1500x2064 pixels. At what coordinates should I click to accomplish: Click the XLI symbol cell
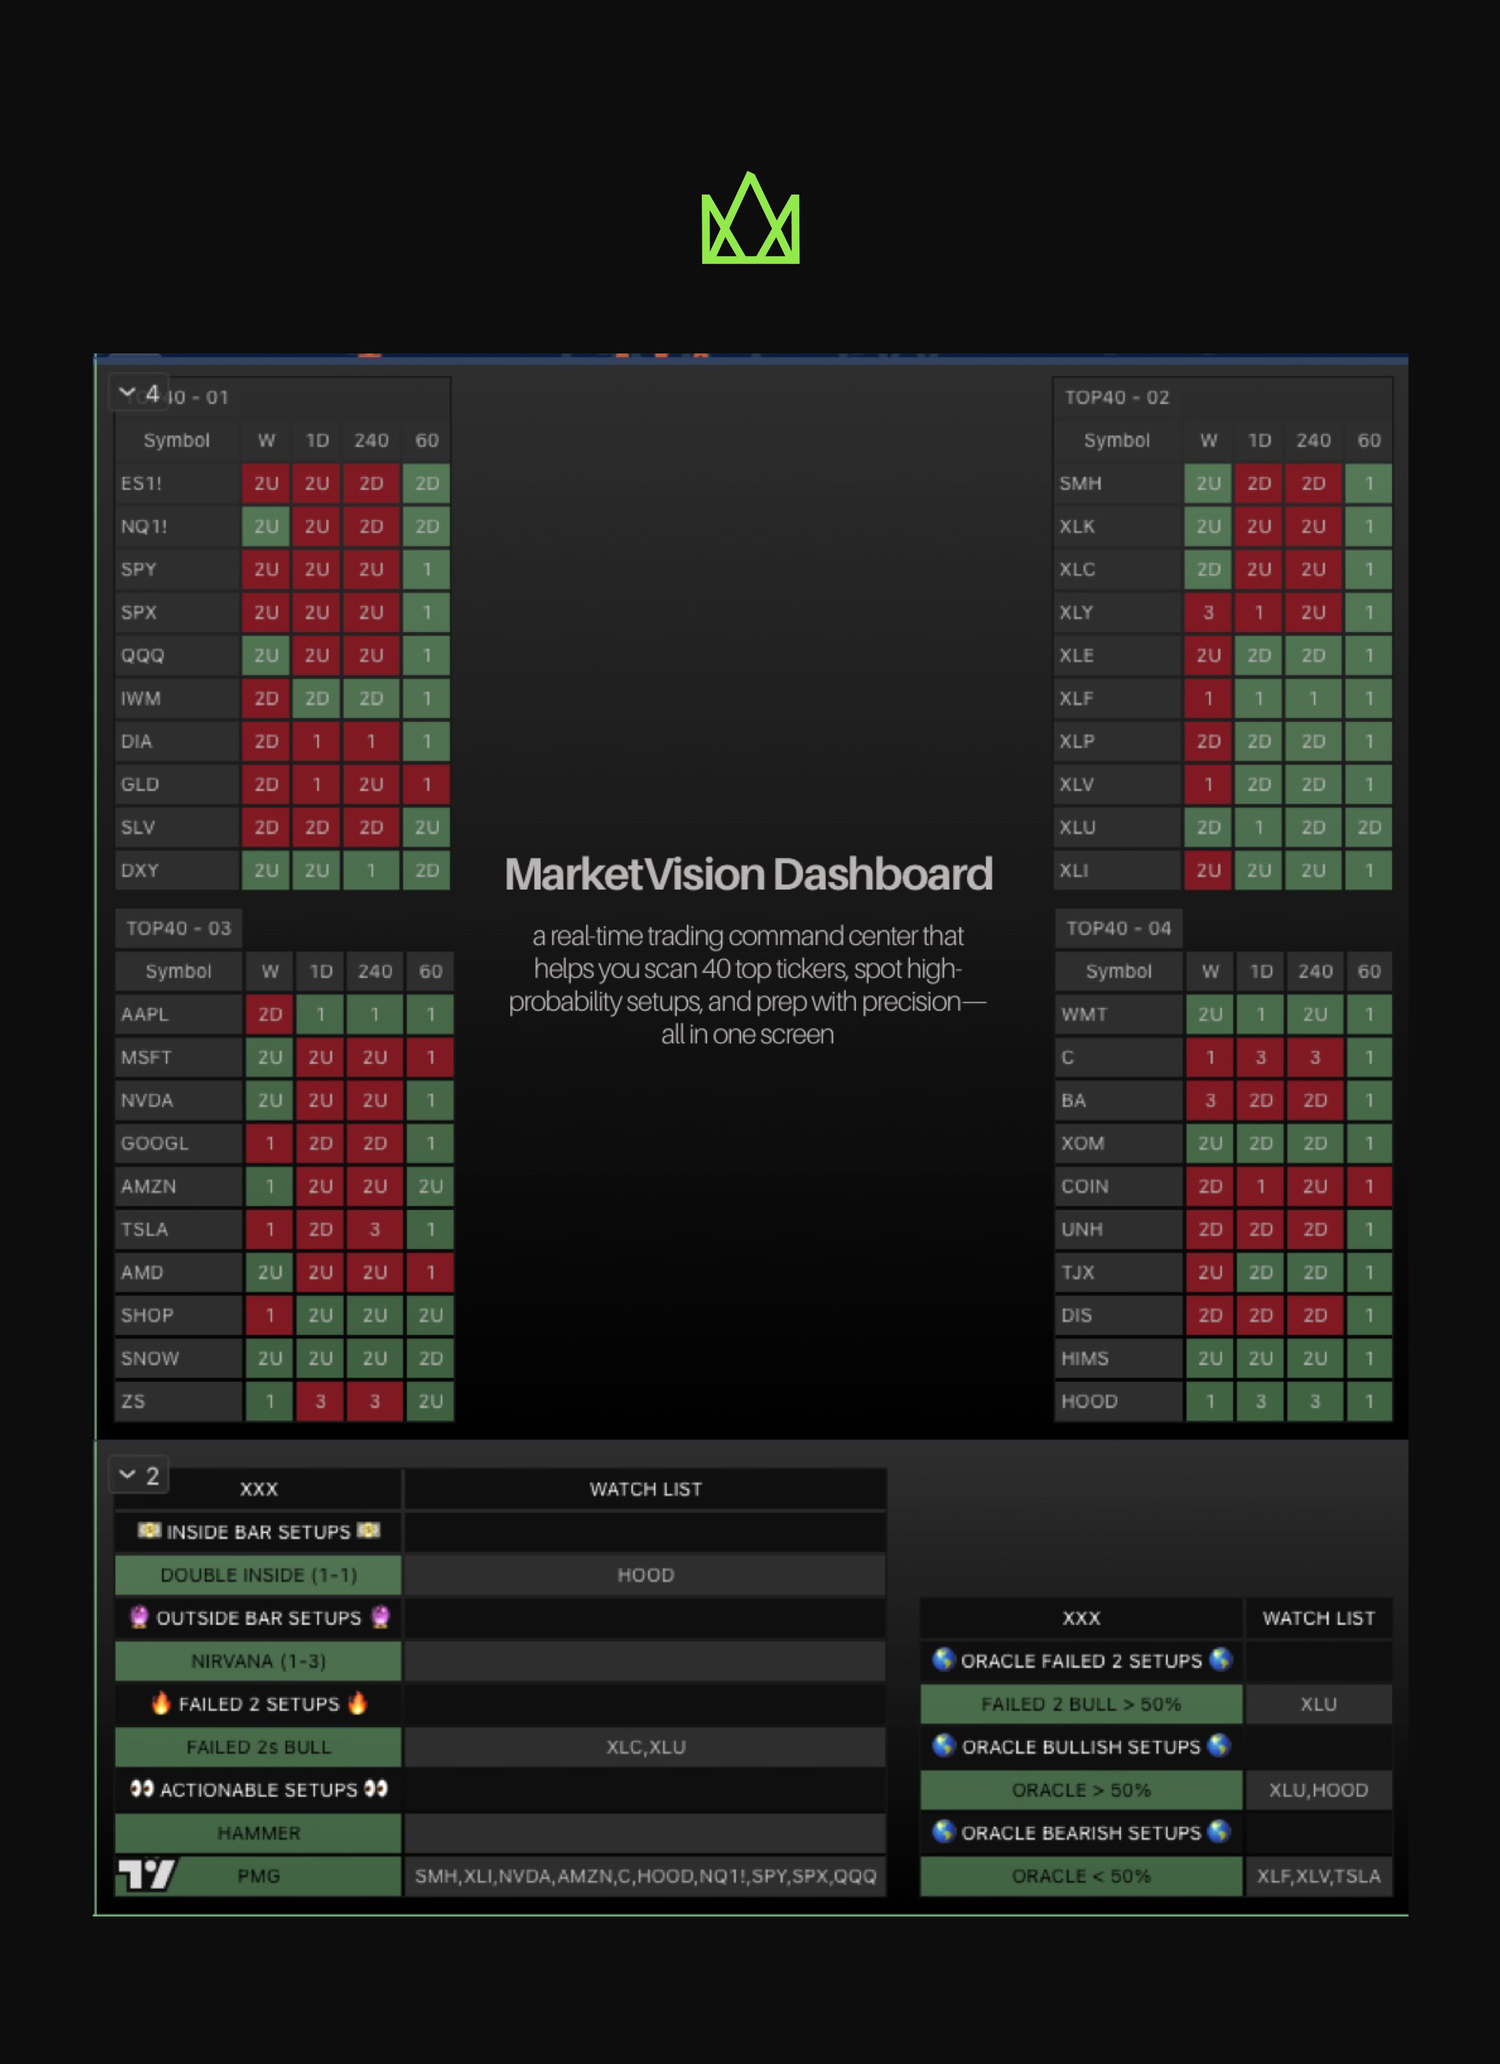point(1117,870)
